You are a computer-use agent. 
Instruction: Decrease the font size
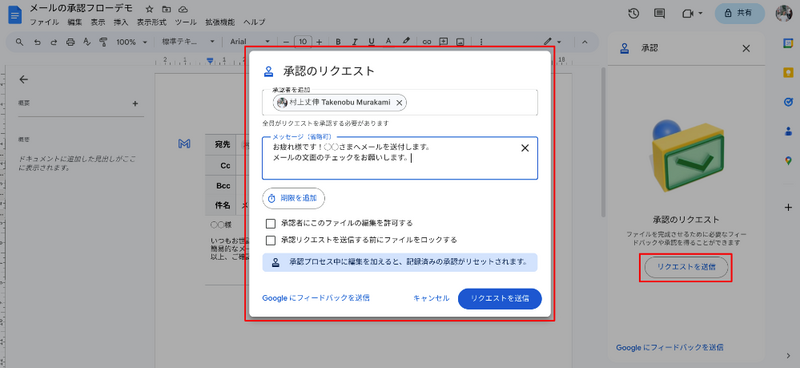click(x=286, y=42)
